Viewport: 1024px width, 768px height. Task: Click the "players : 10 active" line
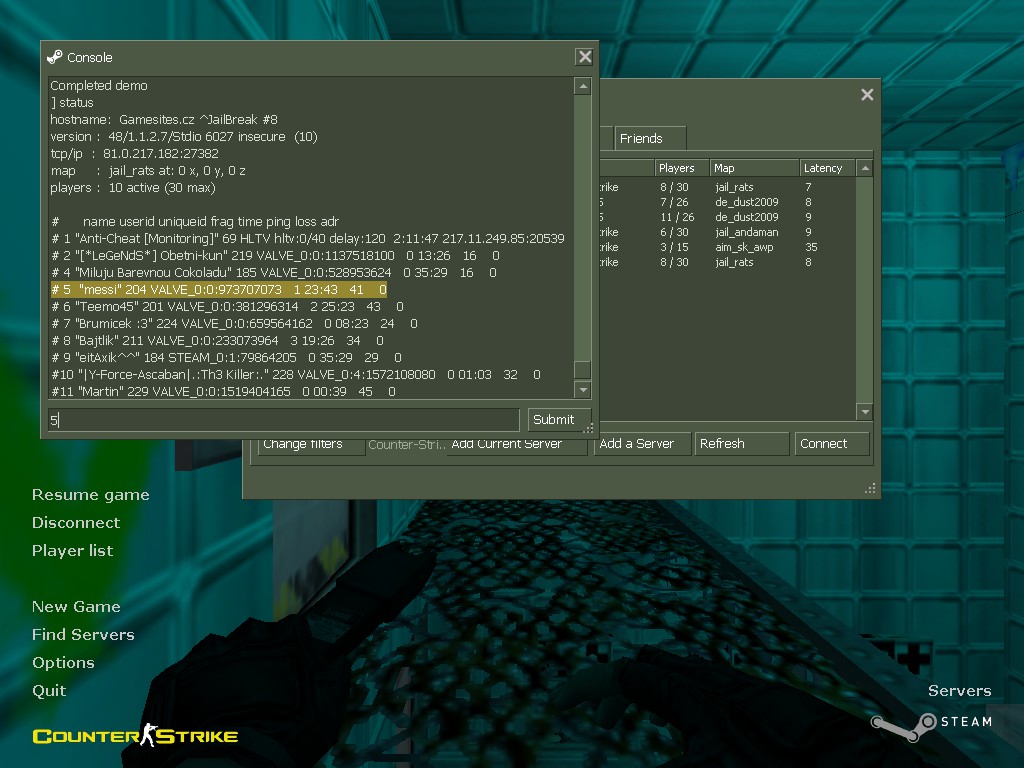tap(133, 187)
